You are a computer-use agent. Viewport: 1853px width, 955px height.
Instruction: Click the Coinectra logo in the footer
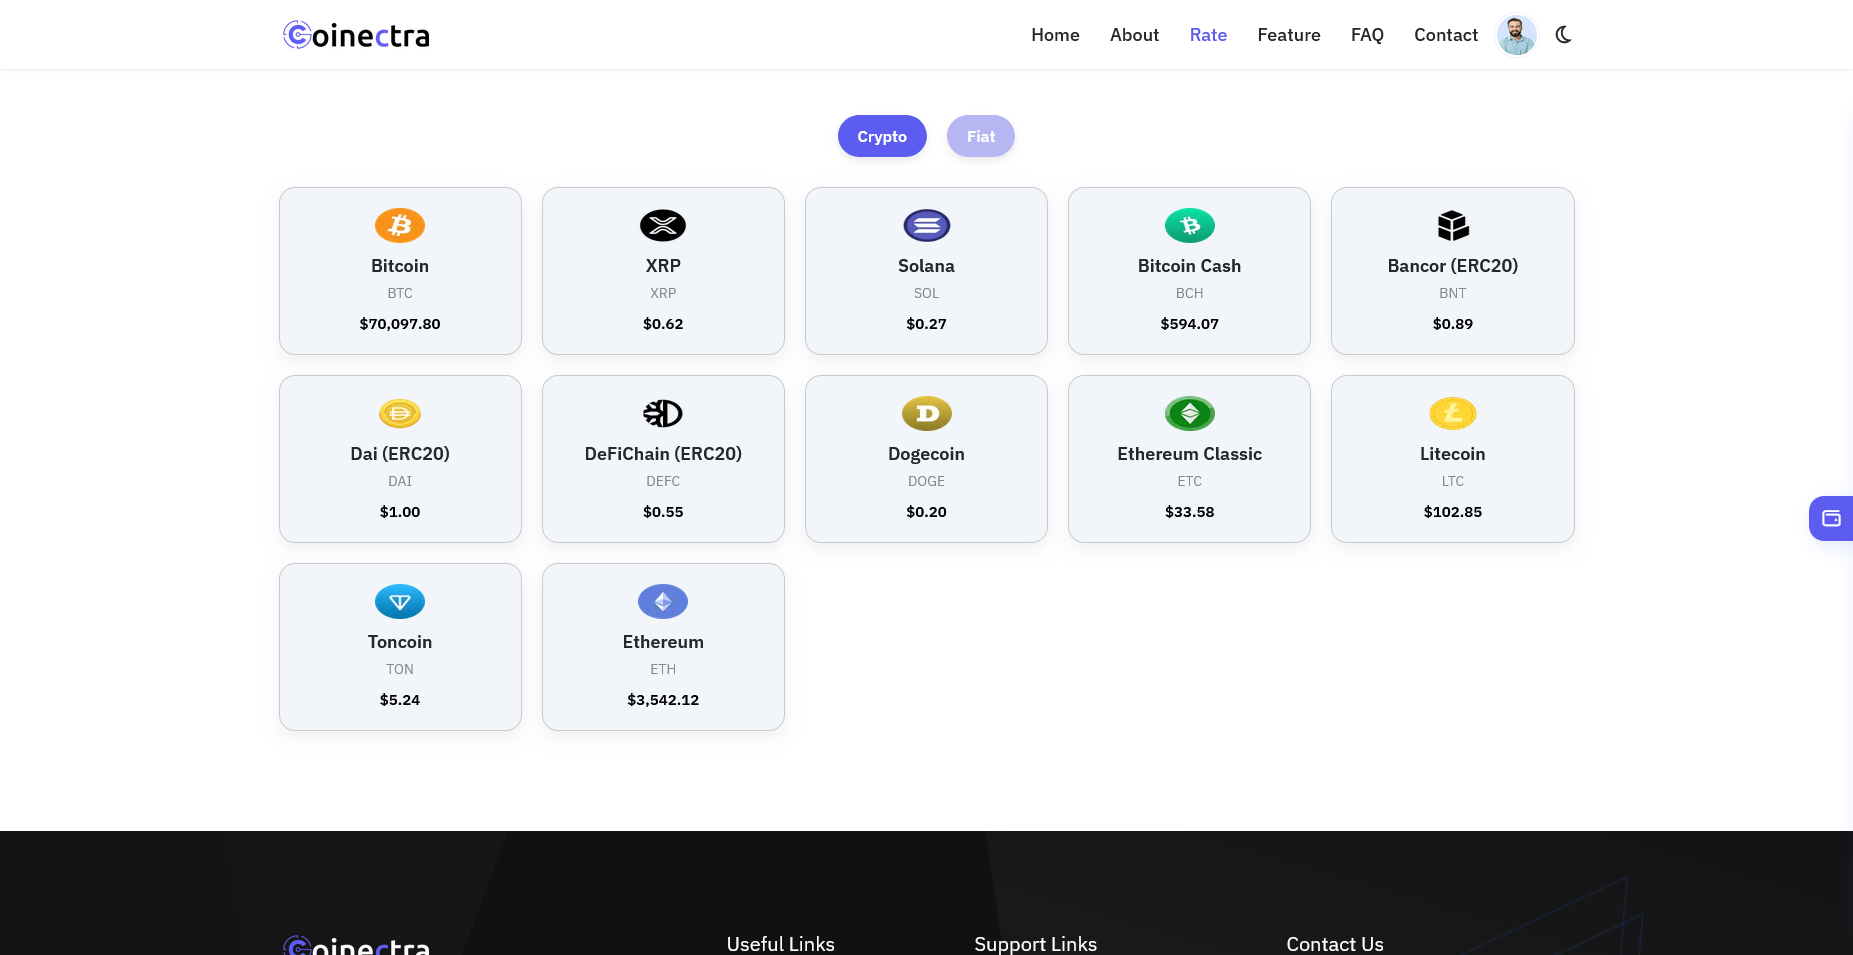pos(356,945)
